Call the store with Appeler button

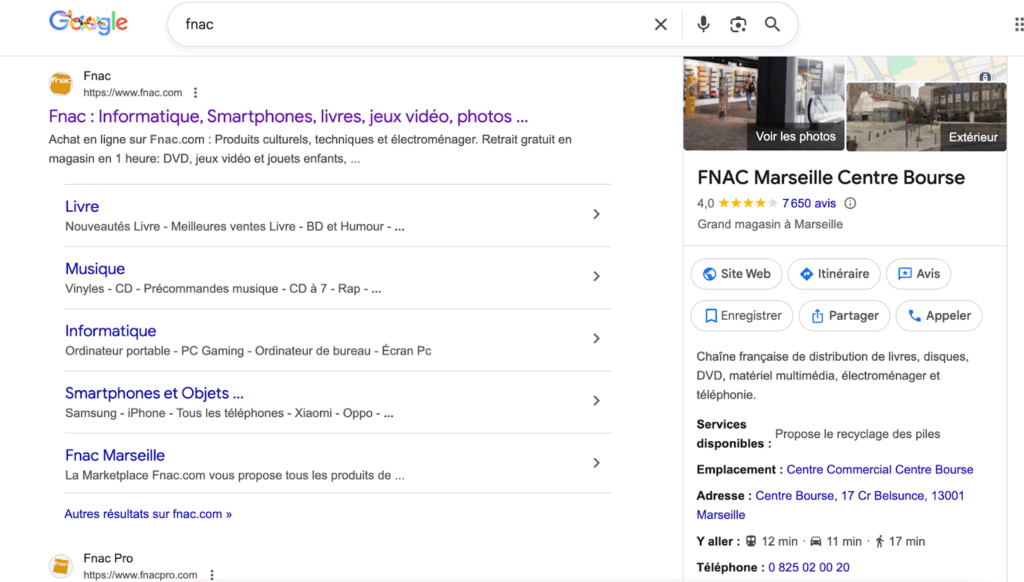click(939, 316)
